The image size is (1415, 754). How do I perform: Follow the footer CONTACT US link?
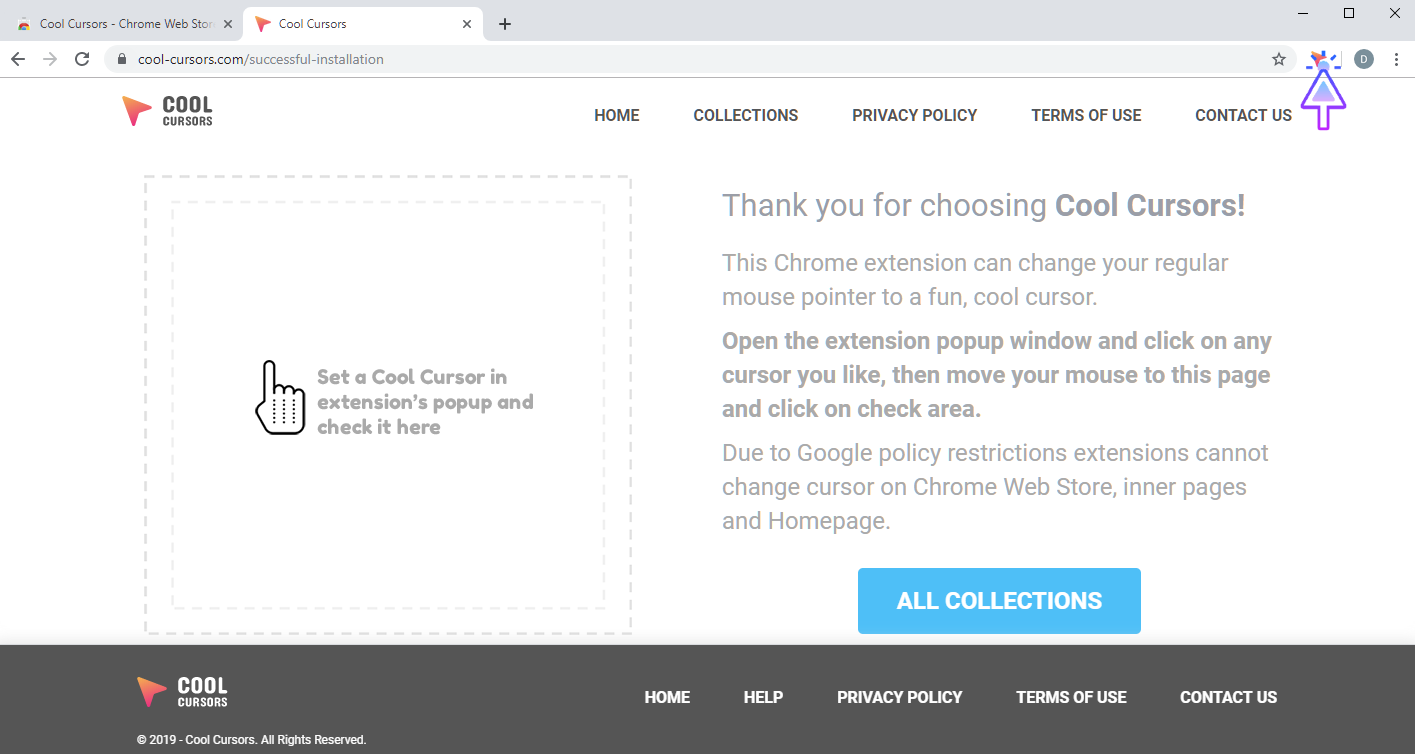[1228, 697]
